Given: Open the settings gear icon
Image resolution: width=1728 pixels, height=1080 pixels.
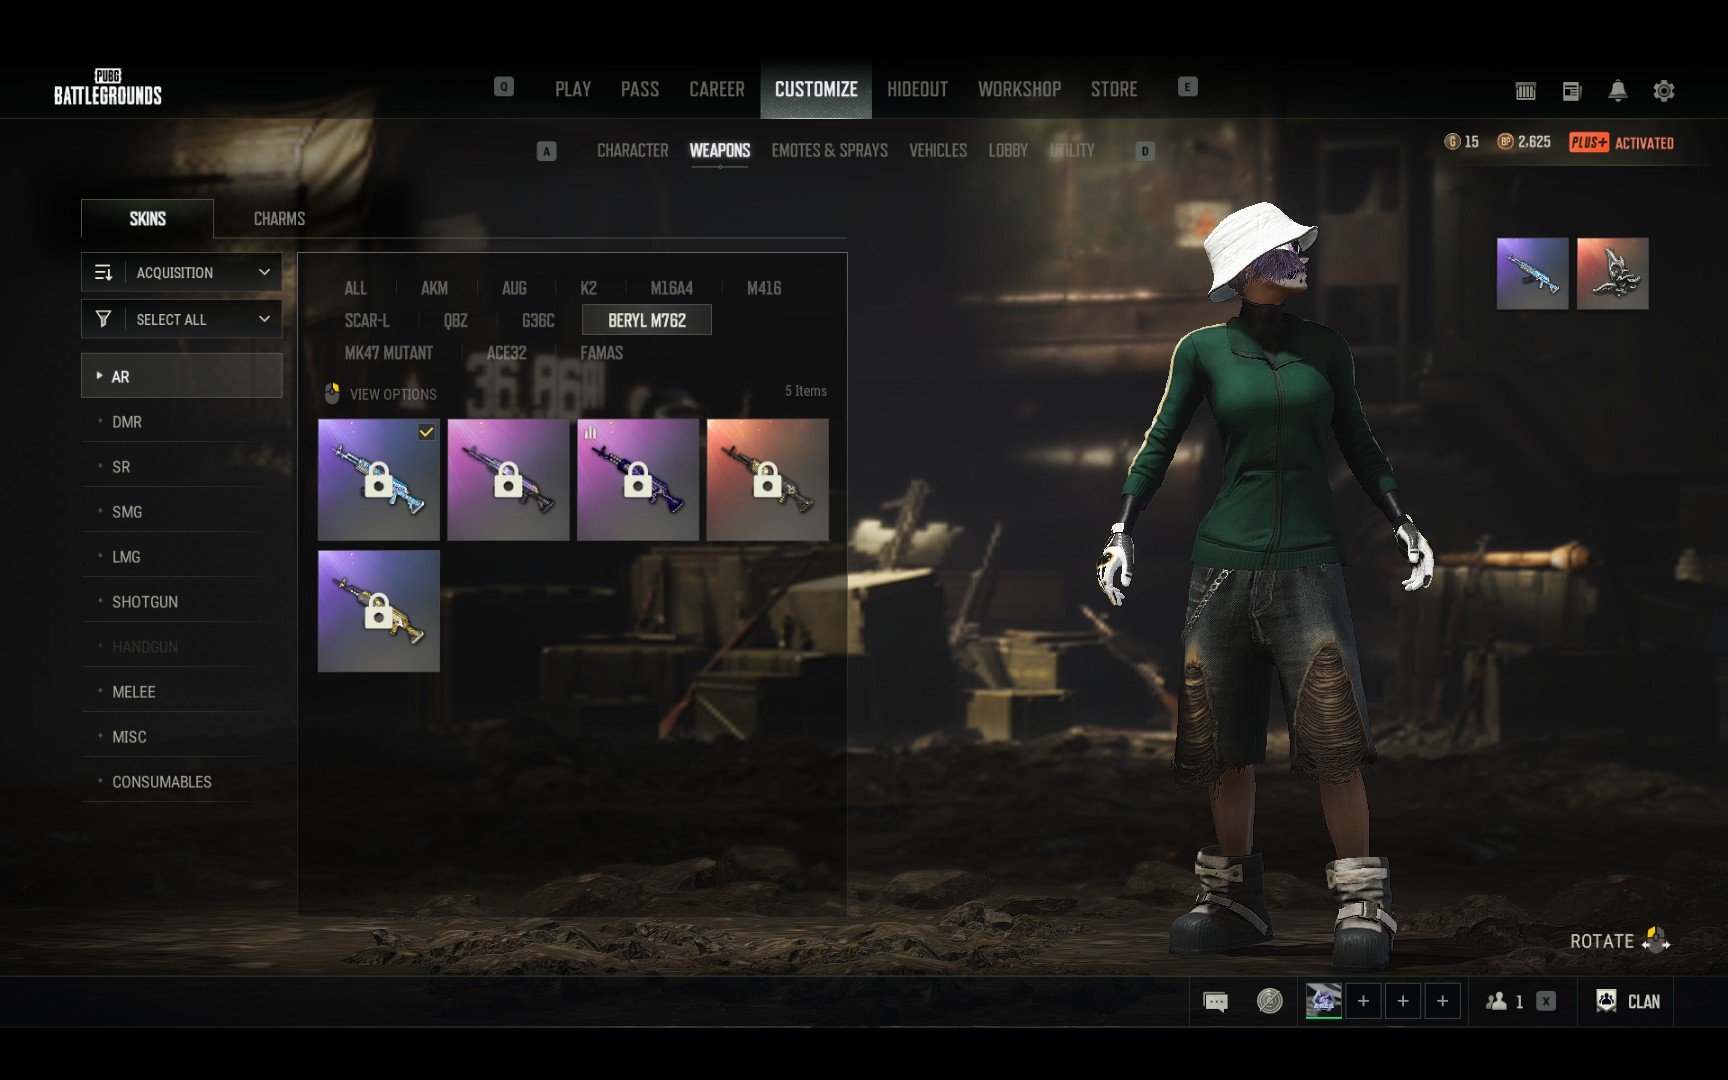Looking at the screenshot, I should pos(1663,91).
